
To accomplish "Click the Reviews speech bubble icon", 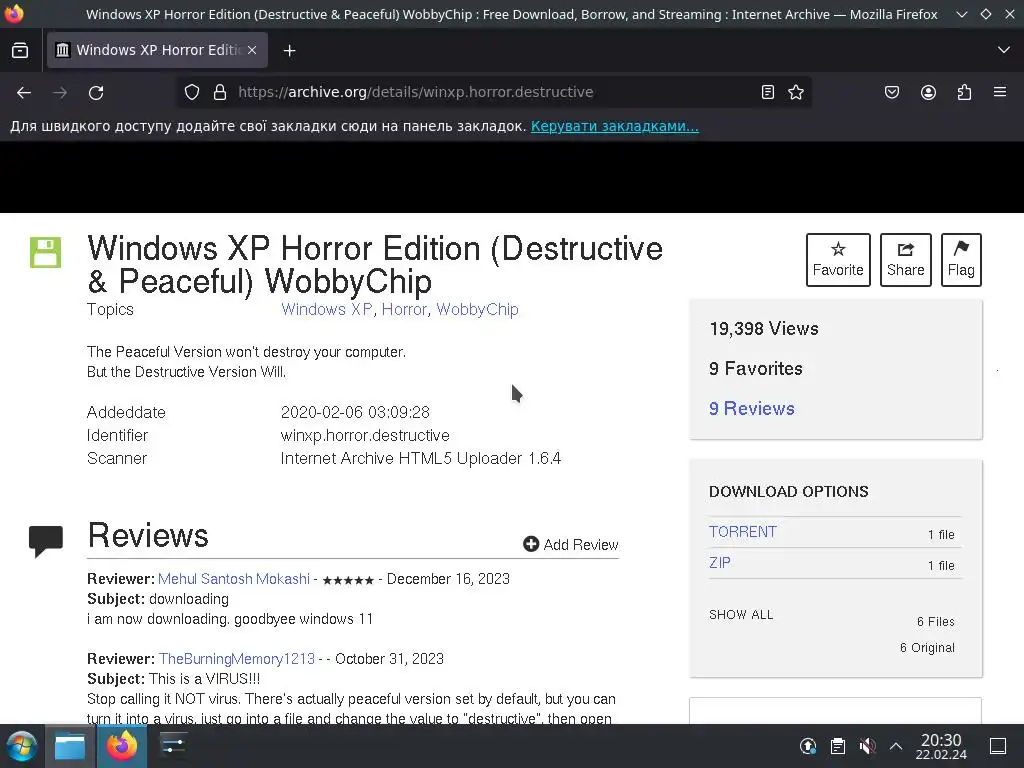I will [46, 541].
